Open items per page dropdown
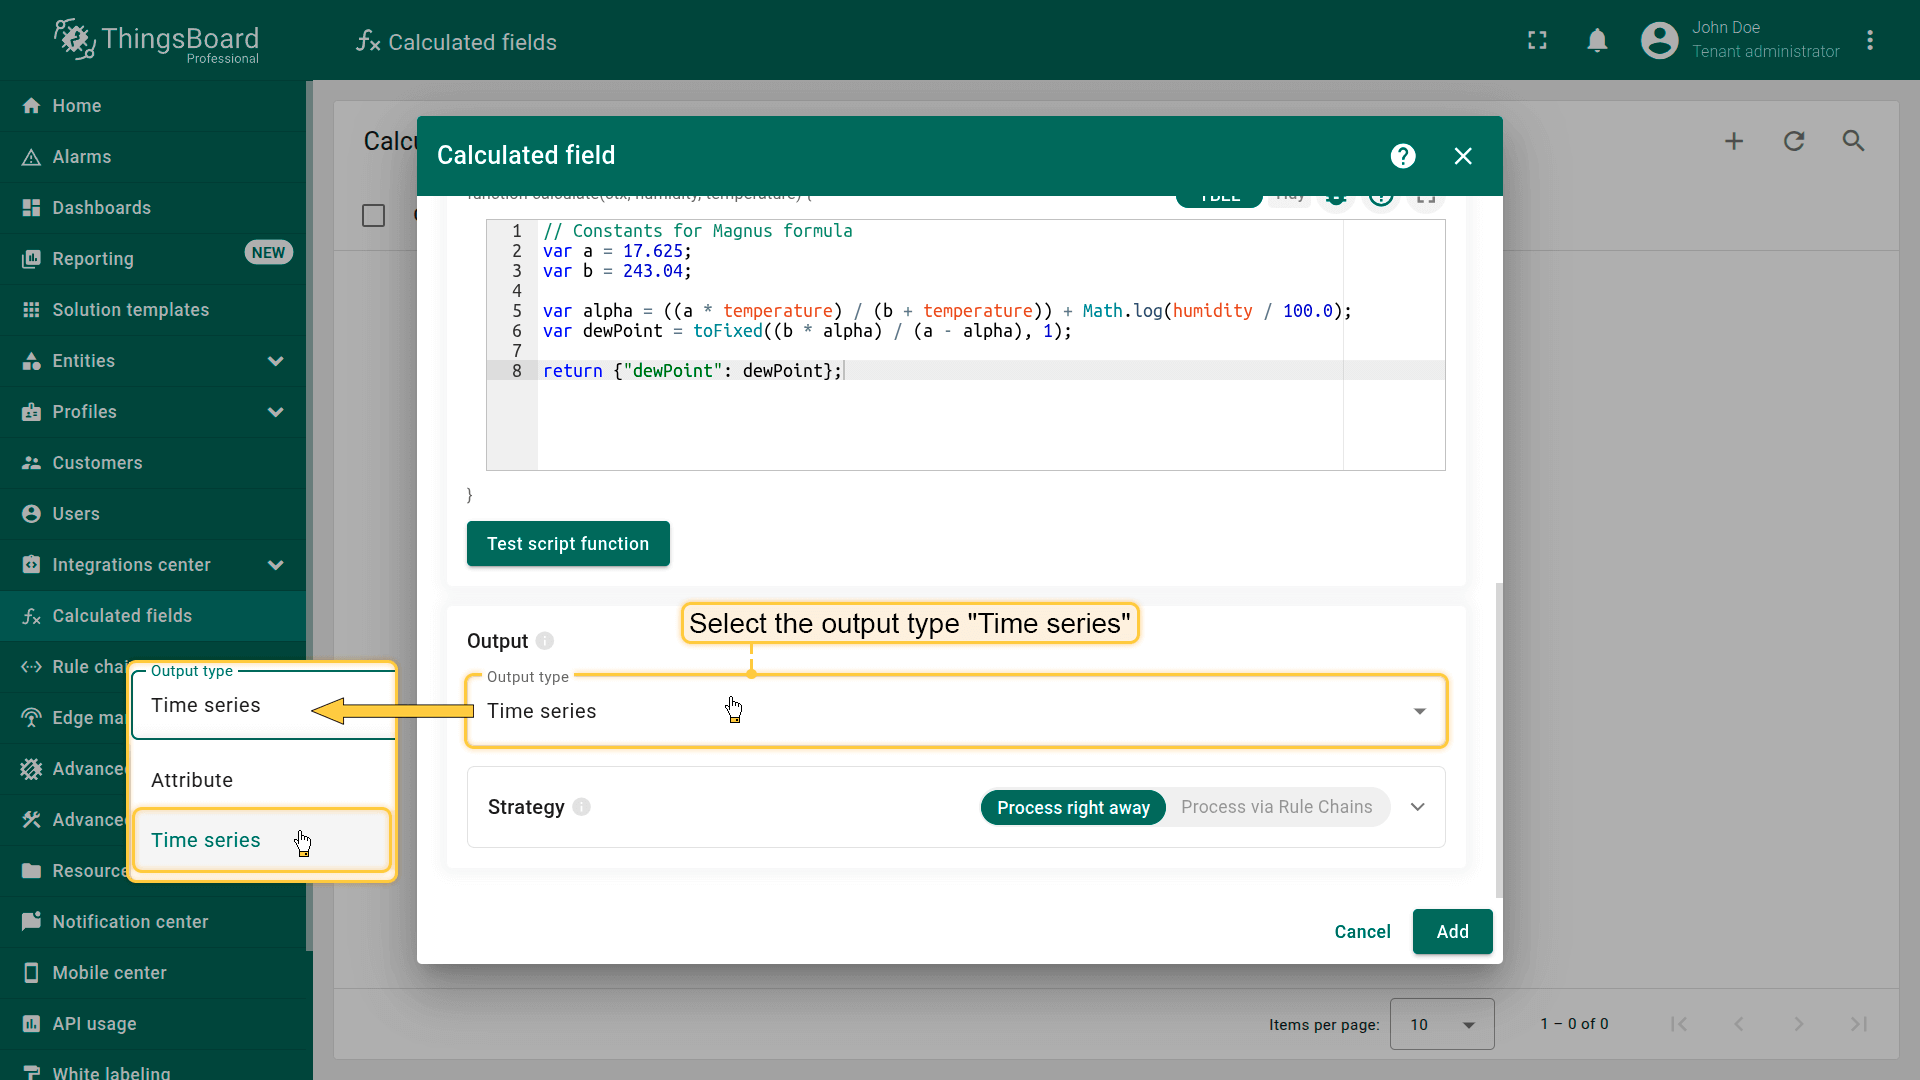The height and width of the screenshot is (1080, 1920). (x=1441, y=1024)
